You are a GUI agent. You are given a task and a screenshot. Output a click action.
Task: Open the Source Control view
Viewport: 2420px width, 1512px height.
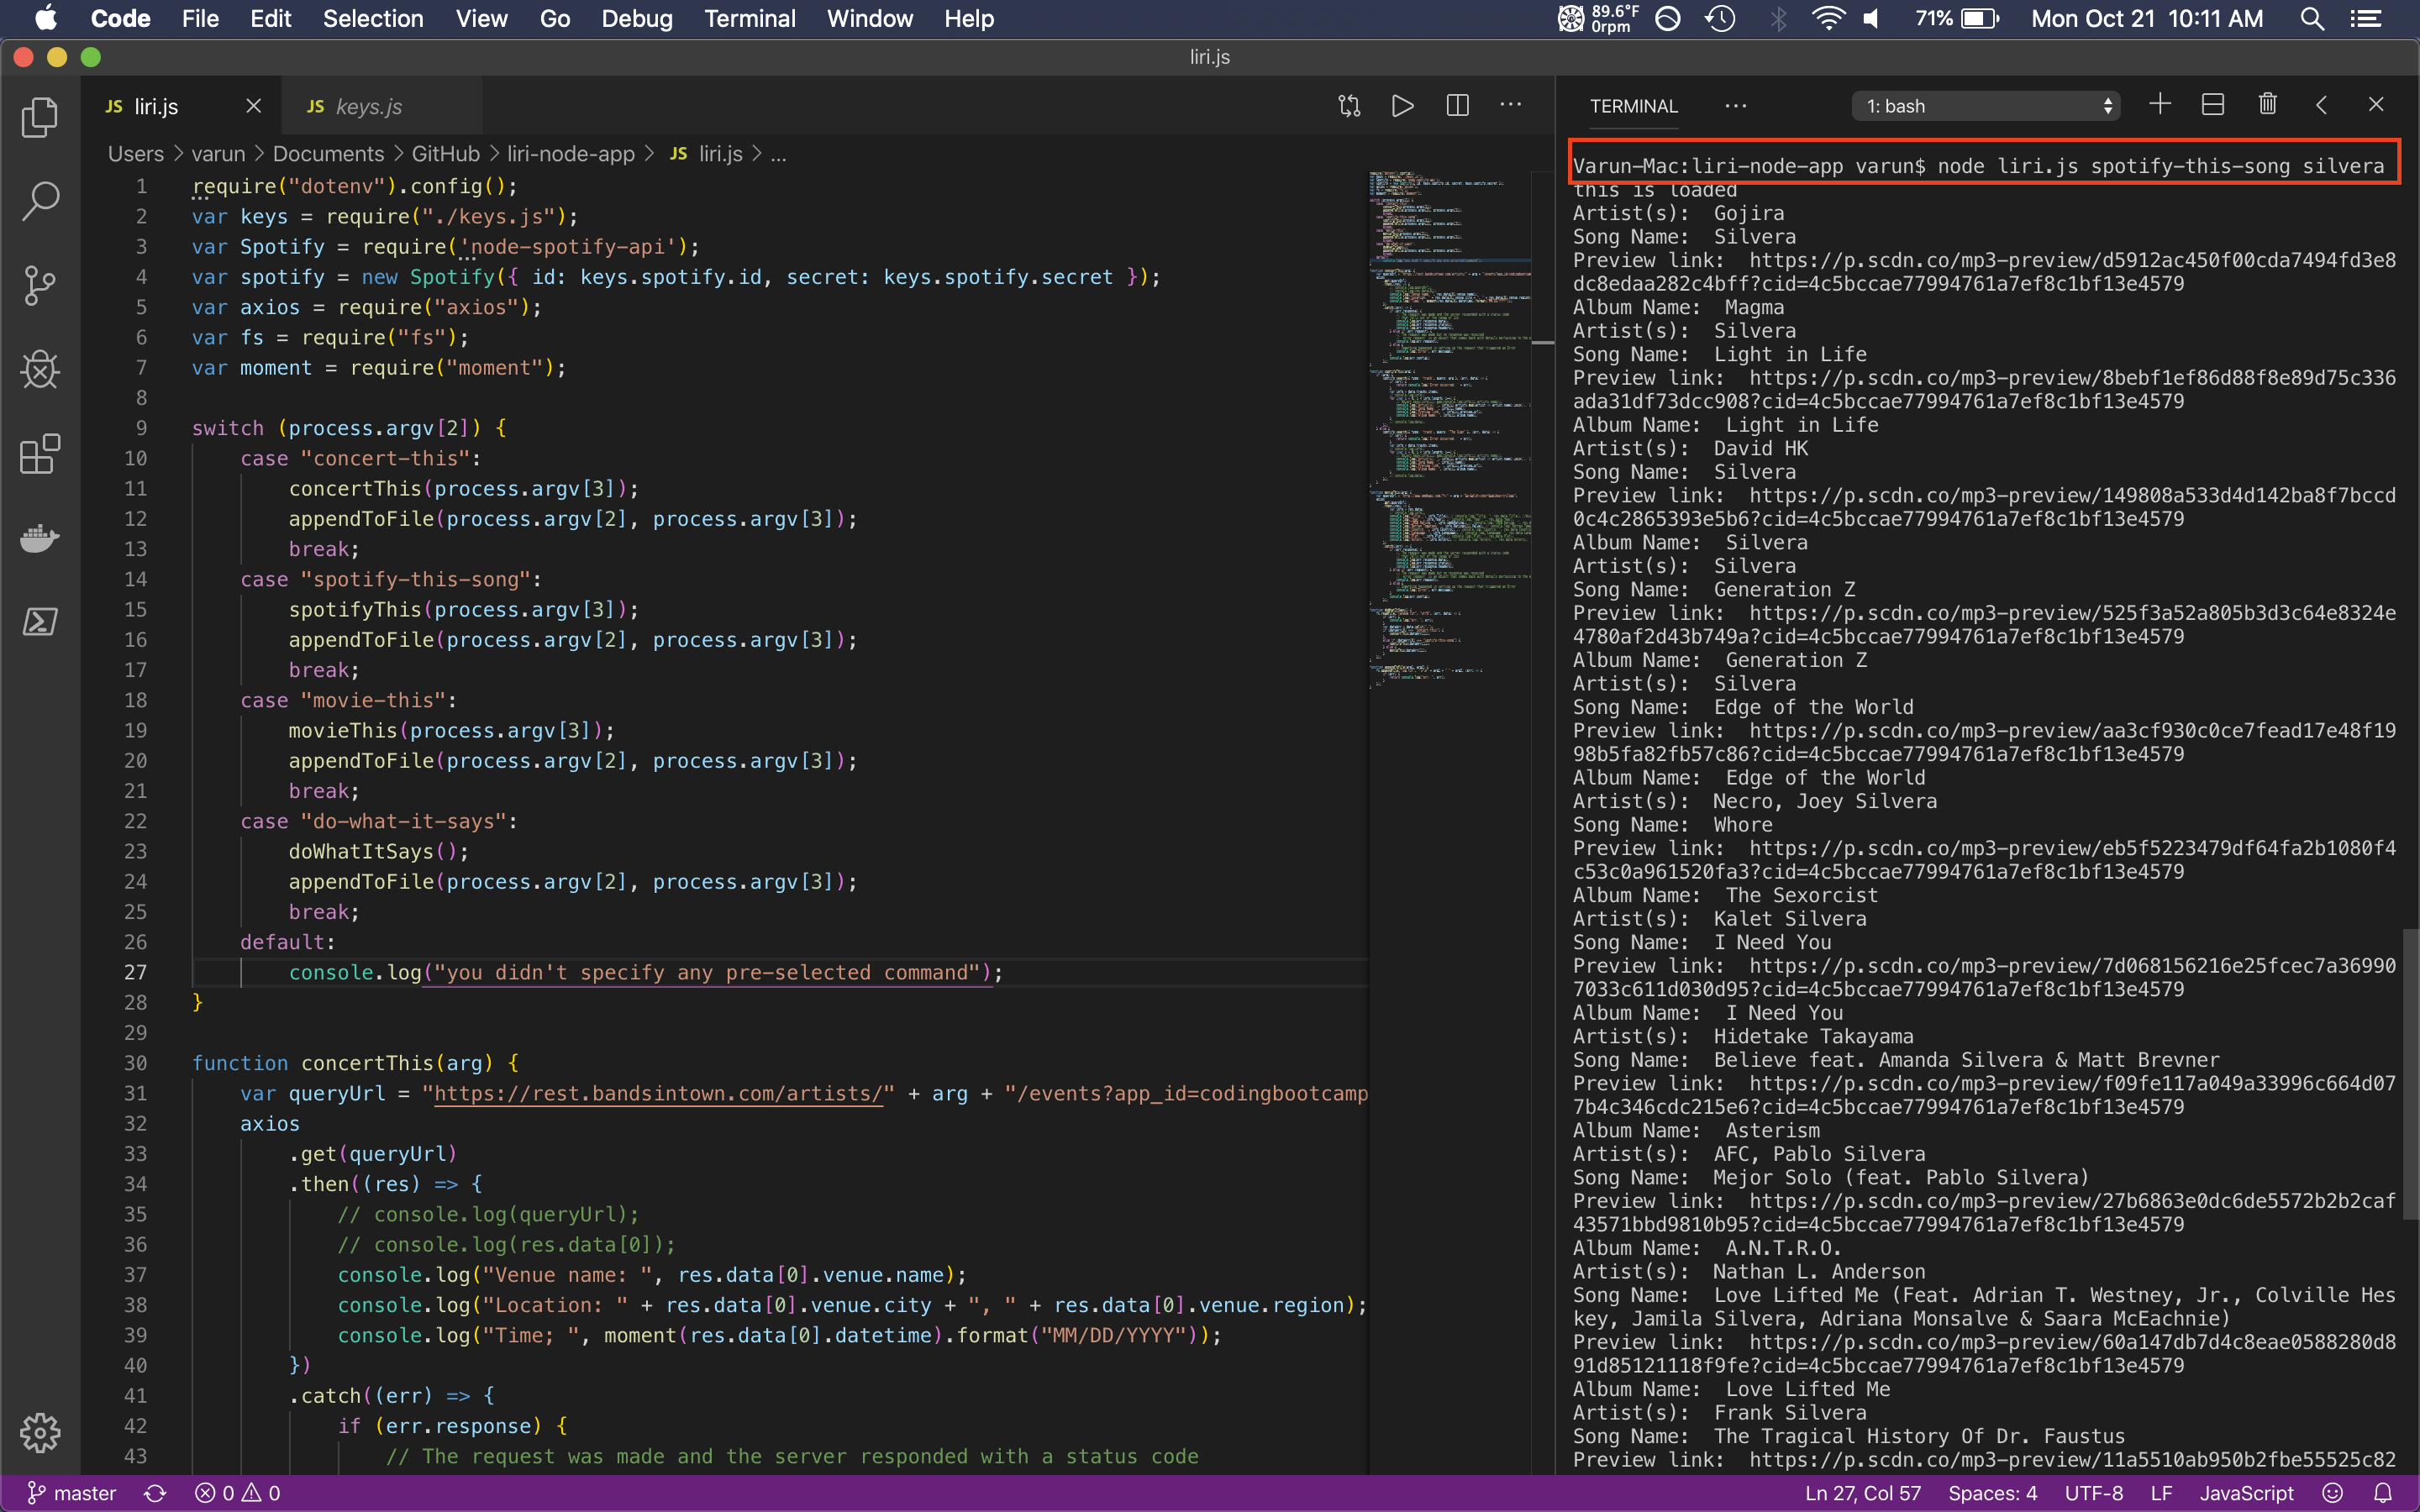(40, 286)
